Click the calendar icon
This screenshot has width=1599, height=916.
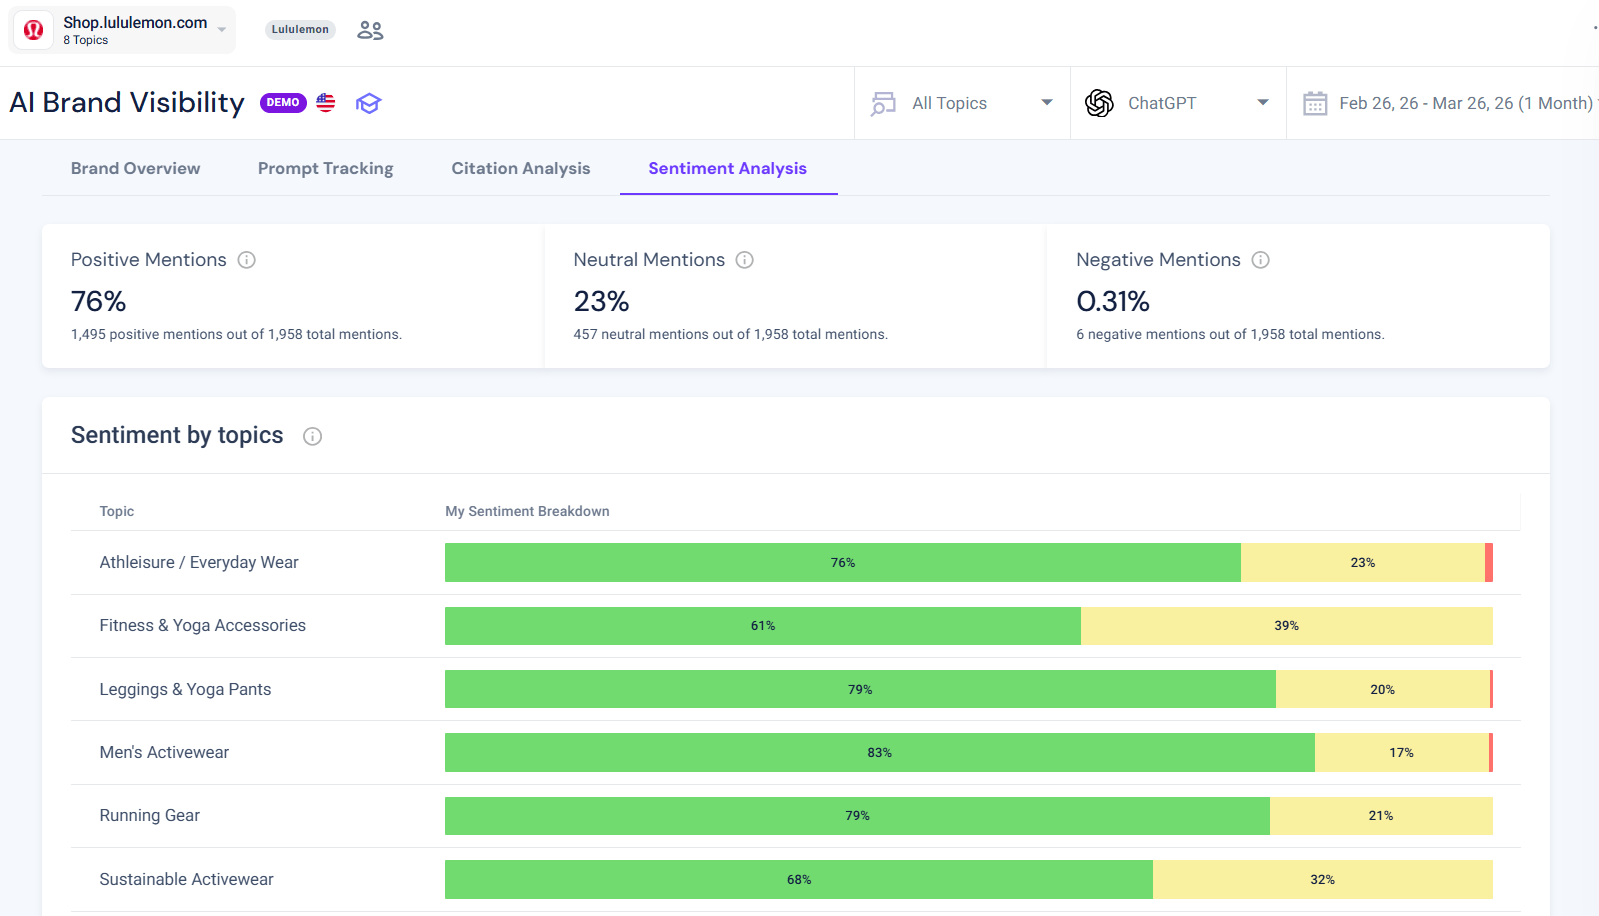tap(1315, 103)
